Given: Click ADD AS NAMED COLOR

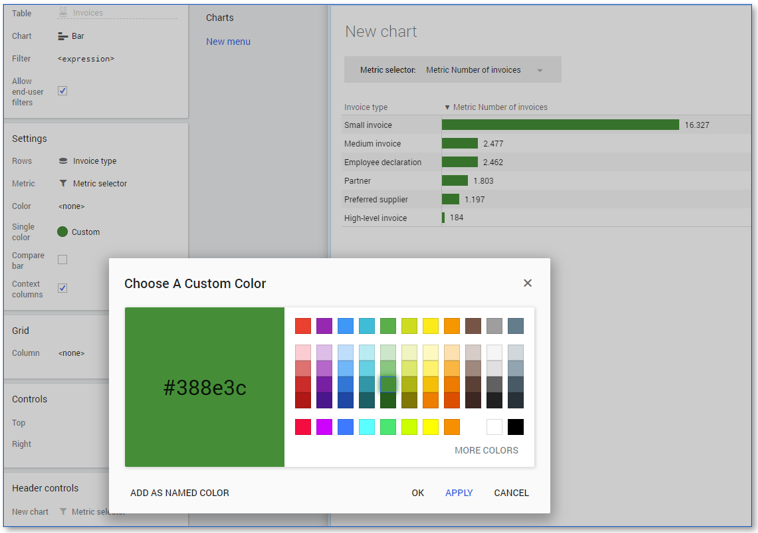Looking at the screenshot, I should 179,493.
